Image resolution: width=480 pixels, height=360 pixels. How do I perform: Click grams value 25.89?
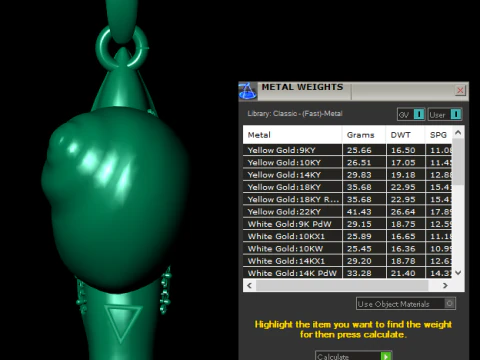point(359,236)
